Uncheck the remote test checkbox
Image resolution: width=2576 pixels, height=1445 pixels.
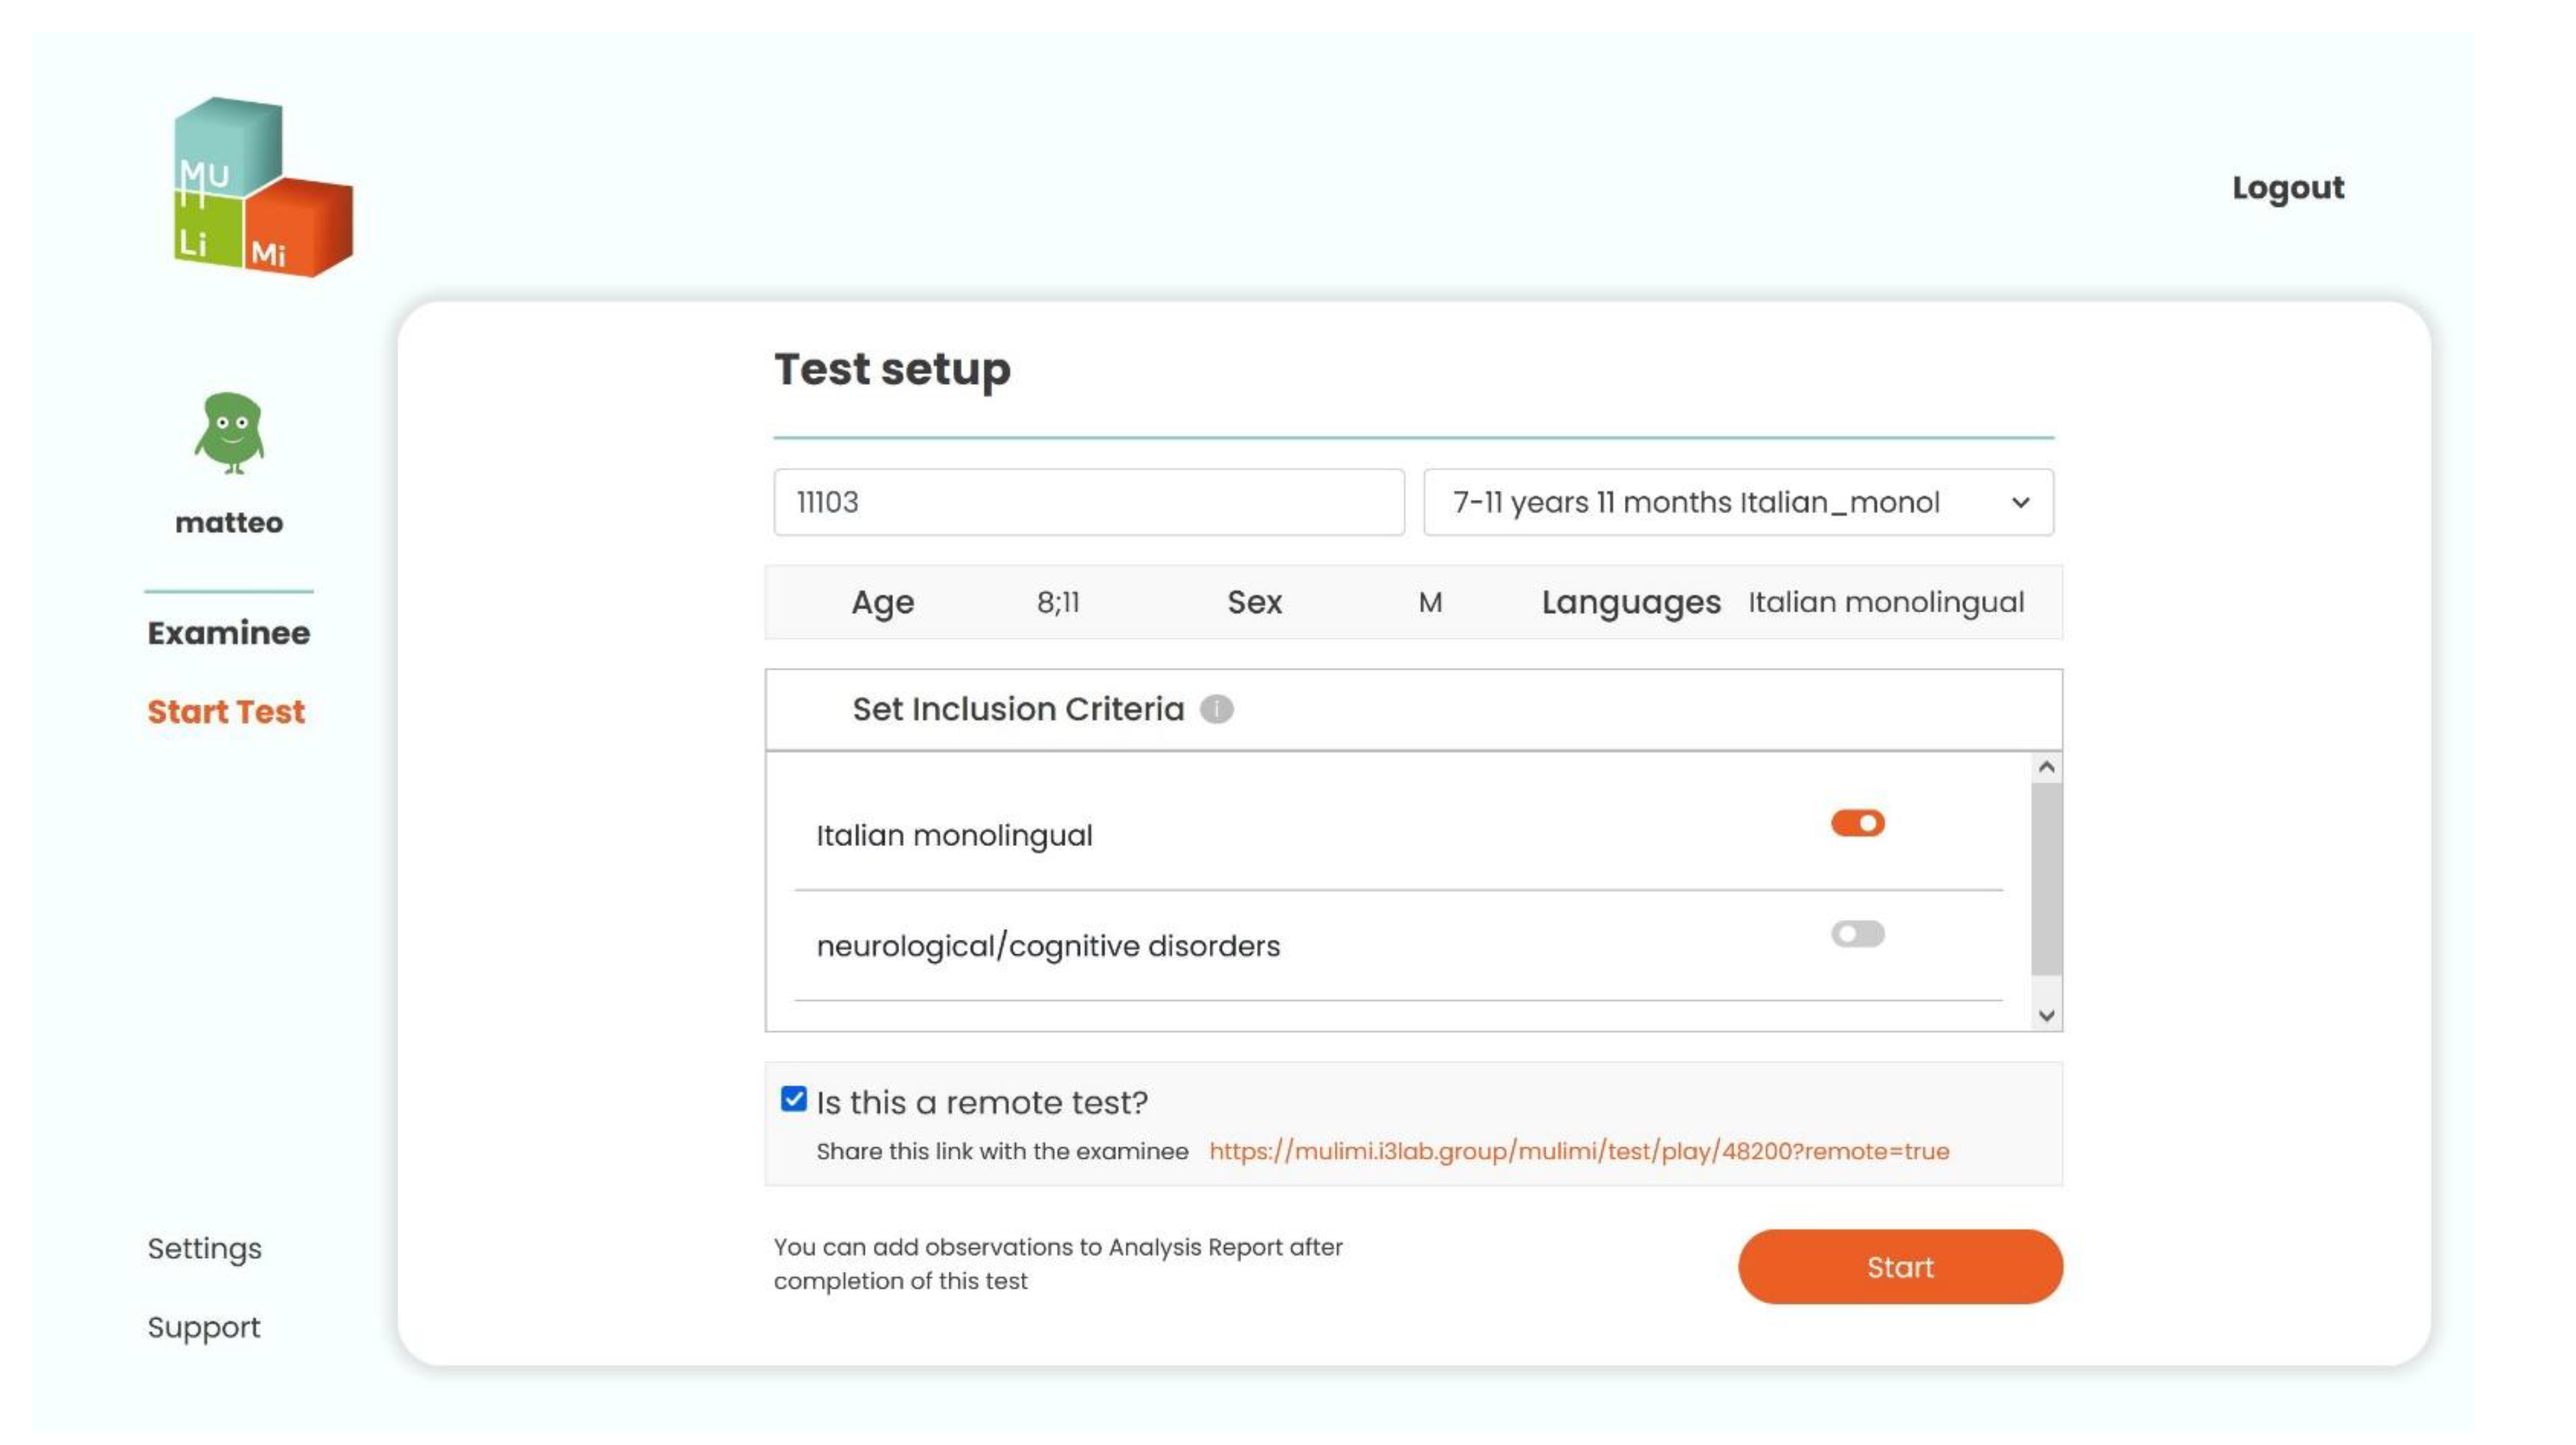click(793, 1099)
